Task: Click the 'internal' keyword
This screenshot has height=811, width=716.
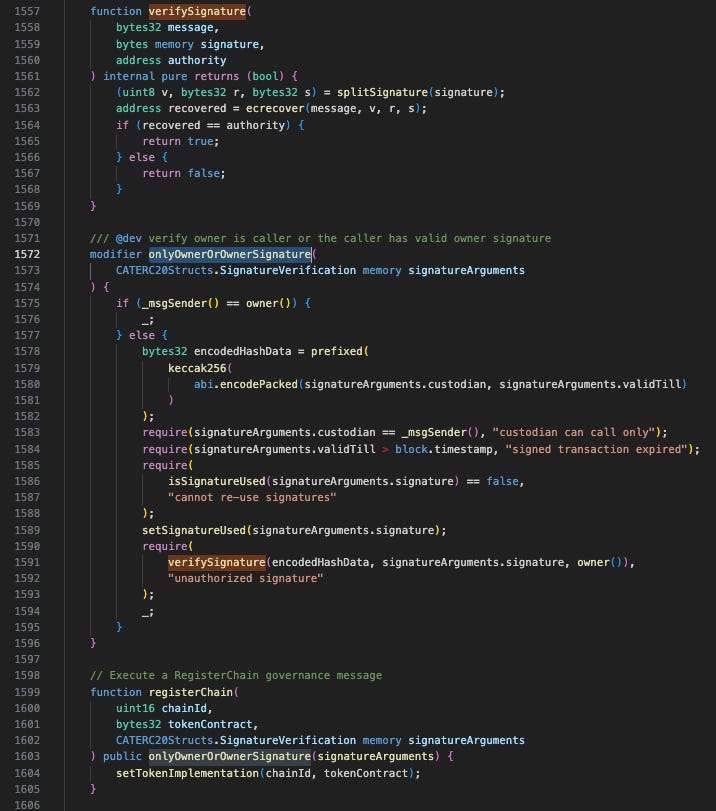Action: click(129, 76)
